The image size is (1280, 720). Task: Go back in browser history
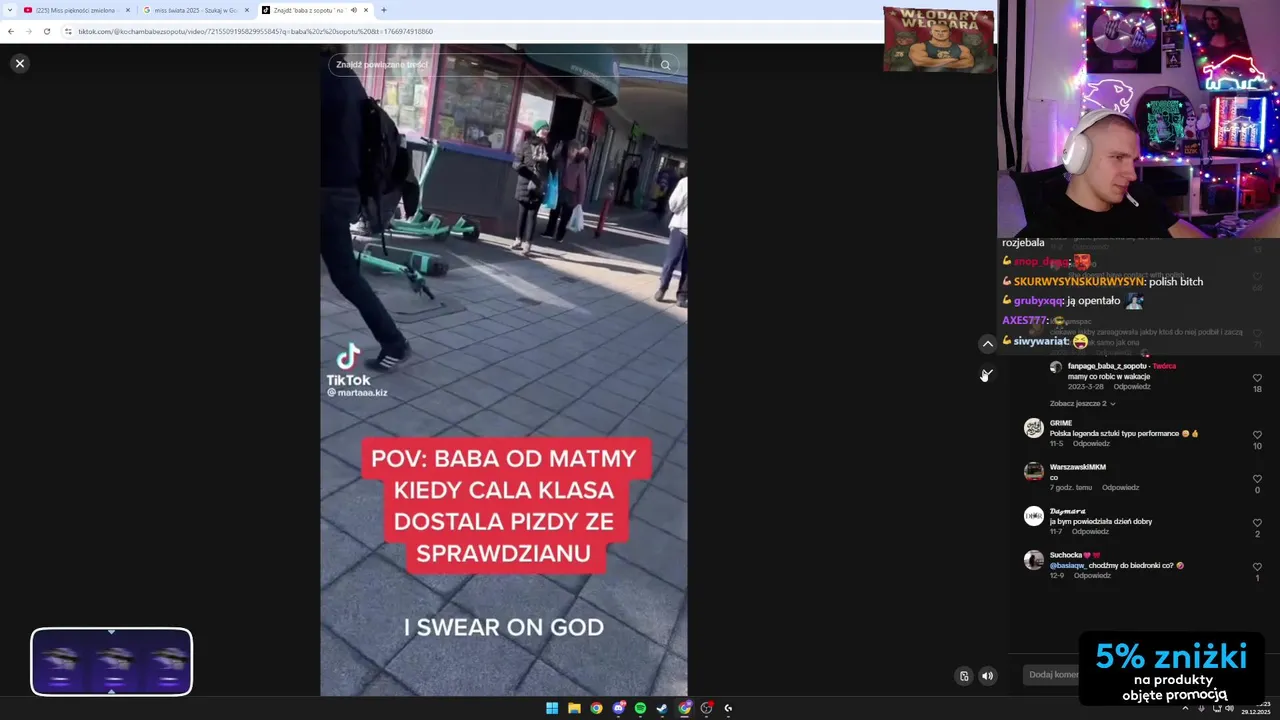11,31
